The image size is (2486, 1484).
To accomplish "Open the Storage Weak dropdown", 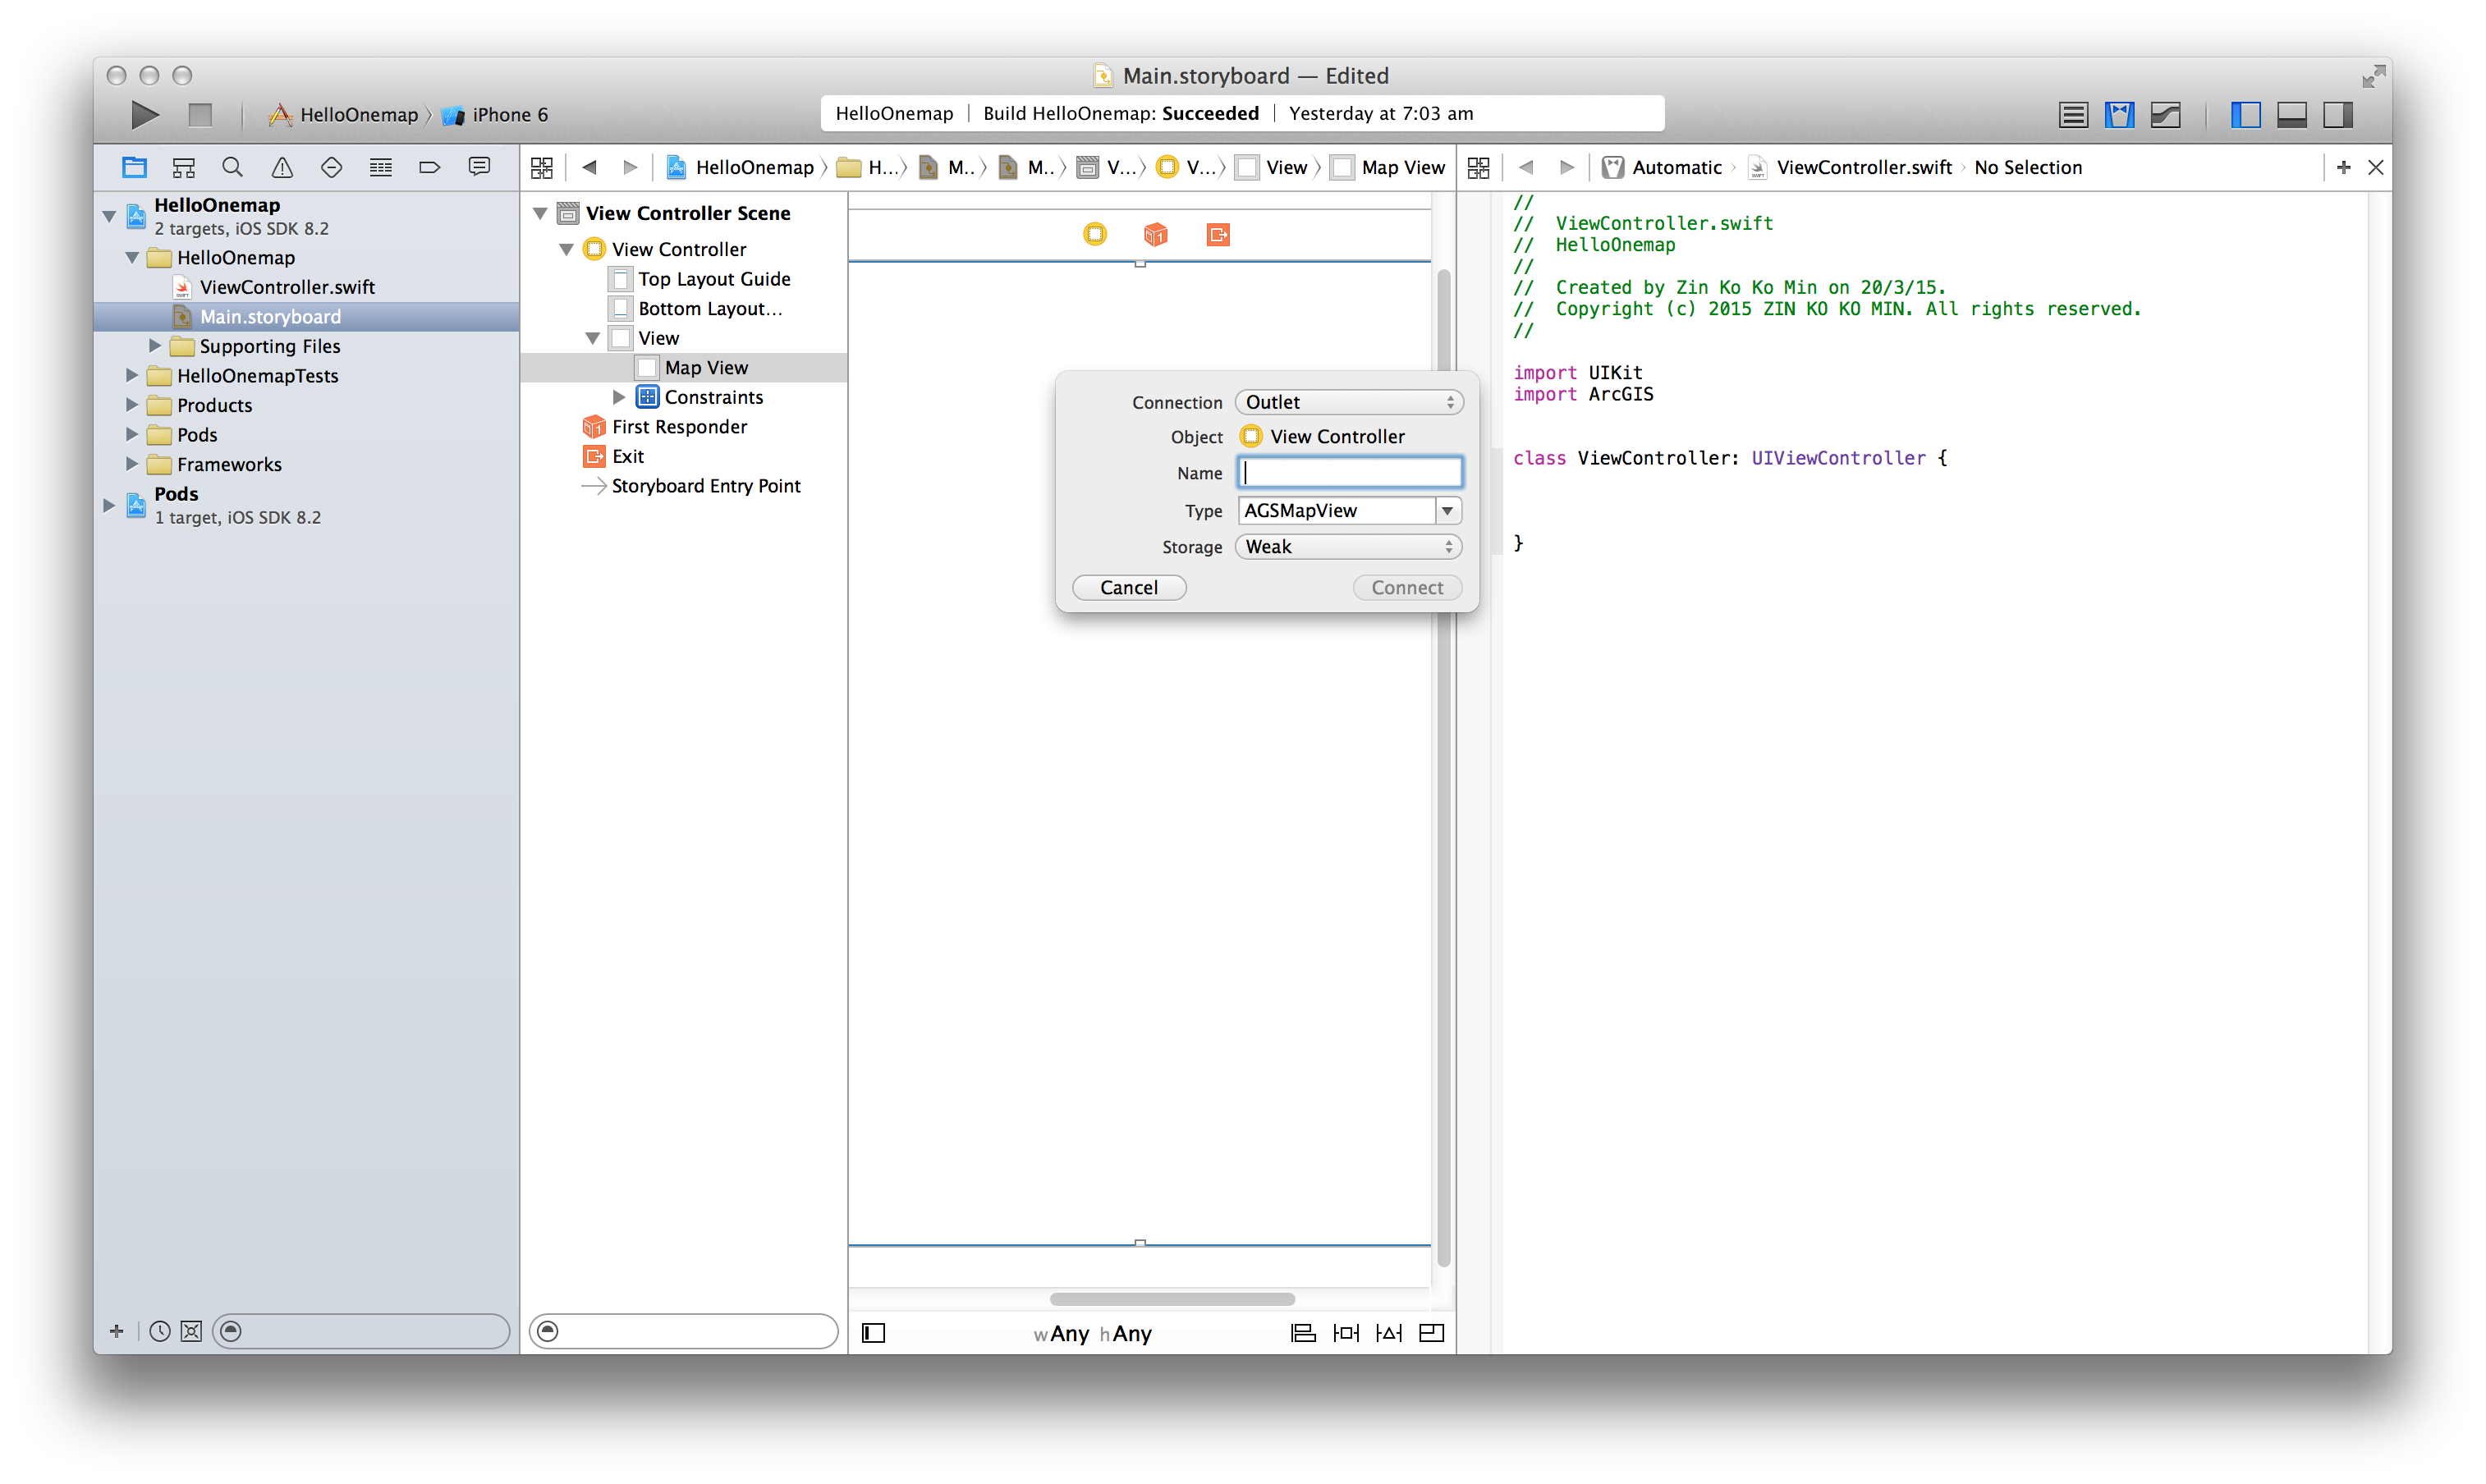I will (1349, 547).
